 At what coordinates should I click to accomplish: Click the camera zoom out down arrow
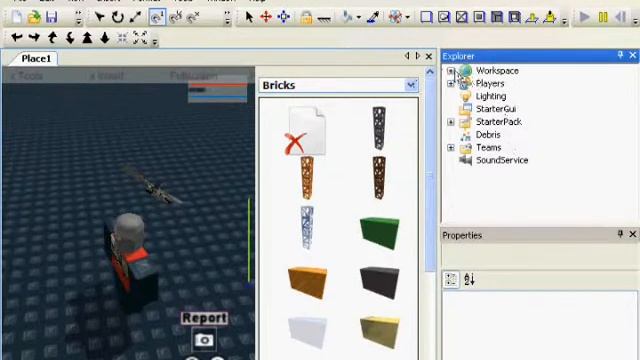(105, 38)
